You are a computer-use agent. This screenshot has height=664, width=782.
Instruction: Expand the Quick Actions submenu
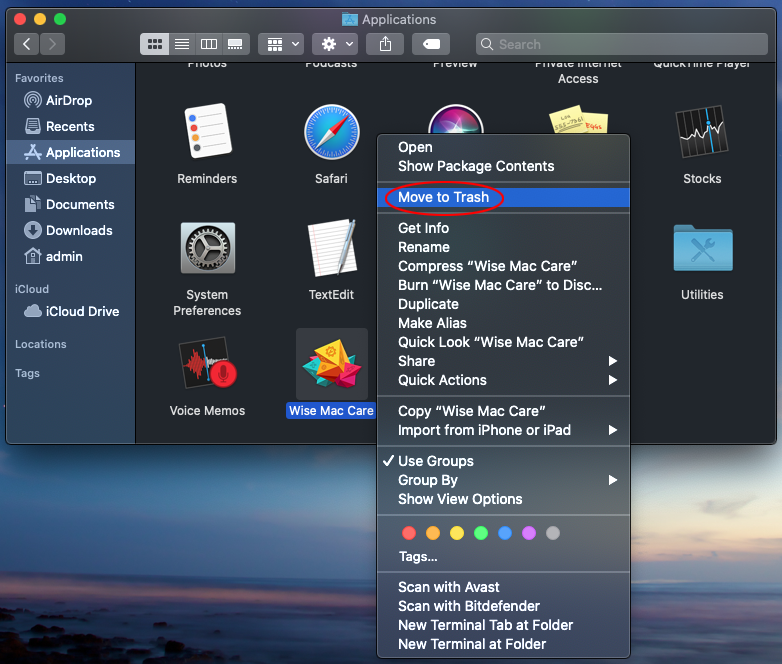pos(504,380)
